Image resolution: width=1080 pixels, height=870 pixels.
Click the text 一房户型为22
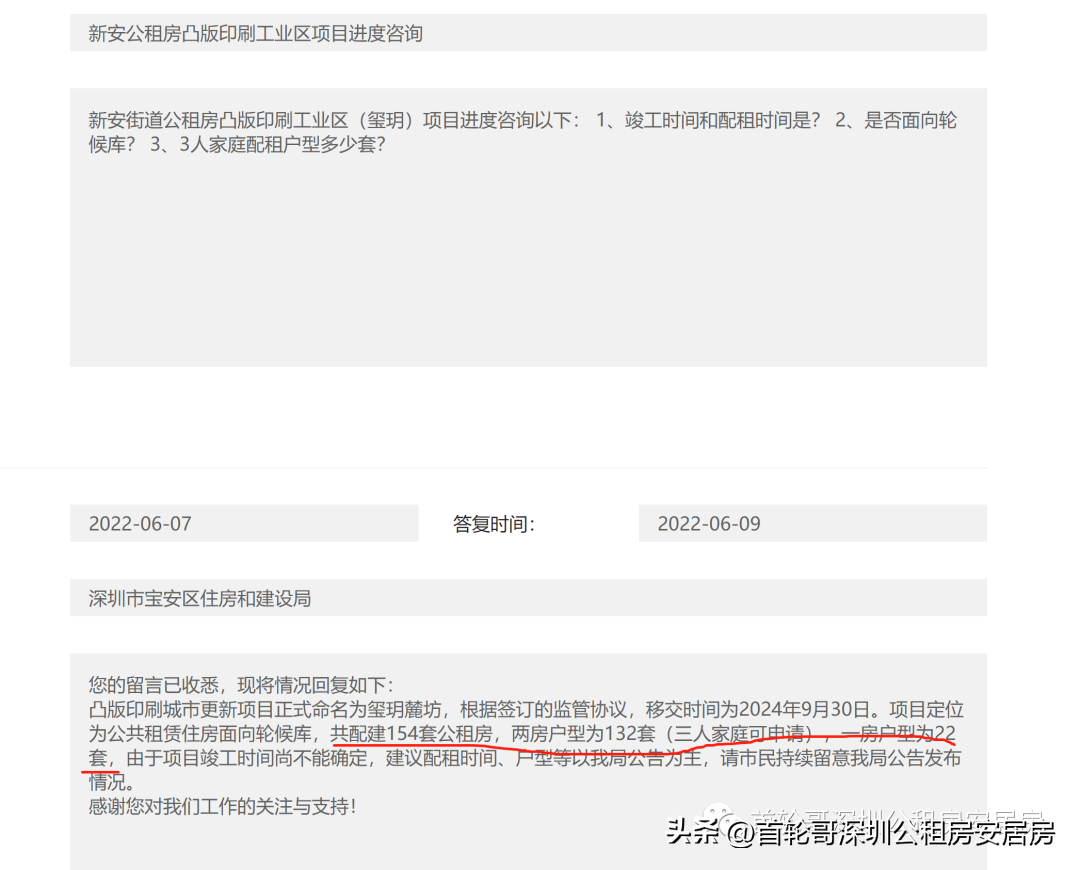[x=898, y=734]
